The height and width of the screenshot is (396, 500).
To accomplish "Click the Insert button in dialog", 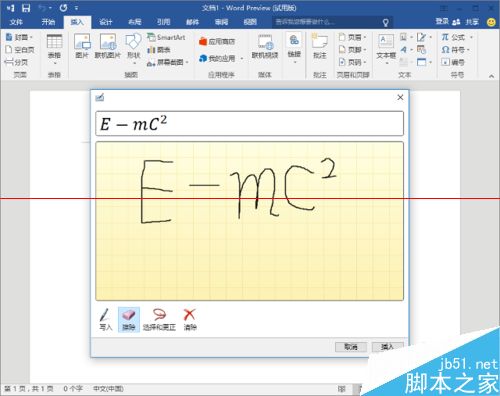I will click(387, 347).
